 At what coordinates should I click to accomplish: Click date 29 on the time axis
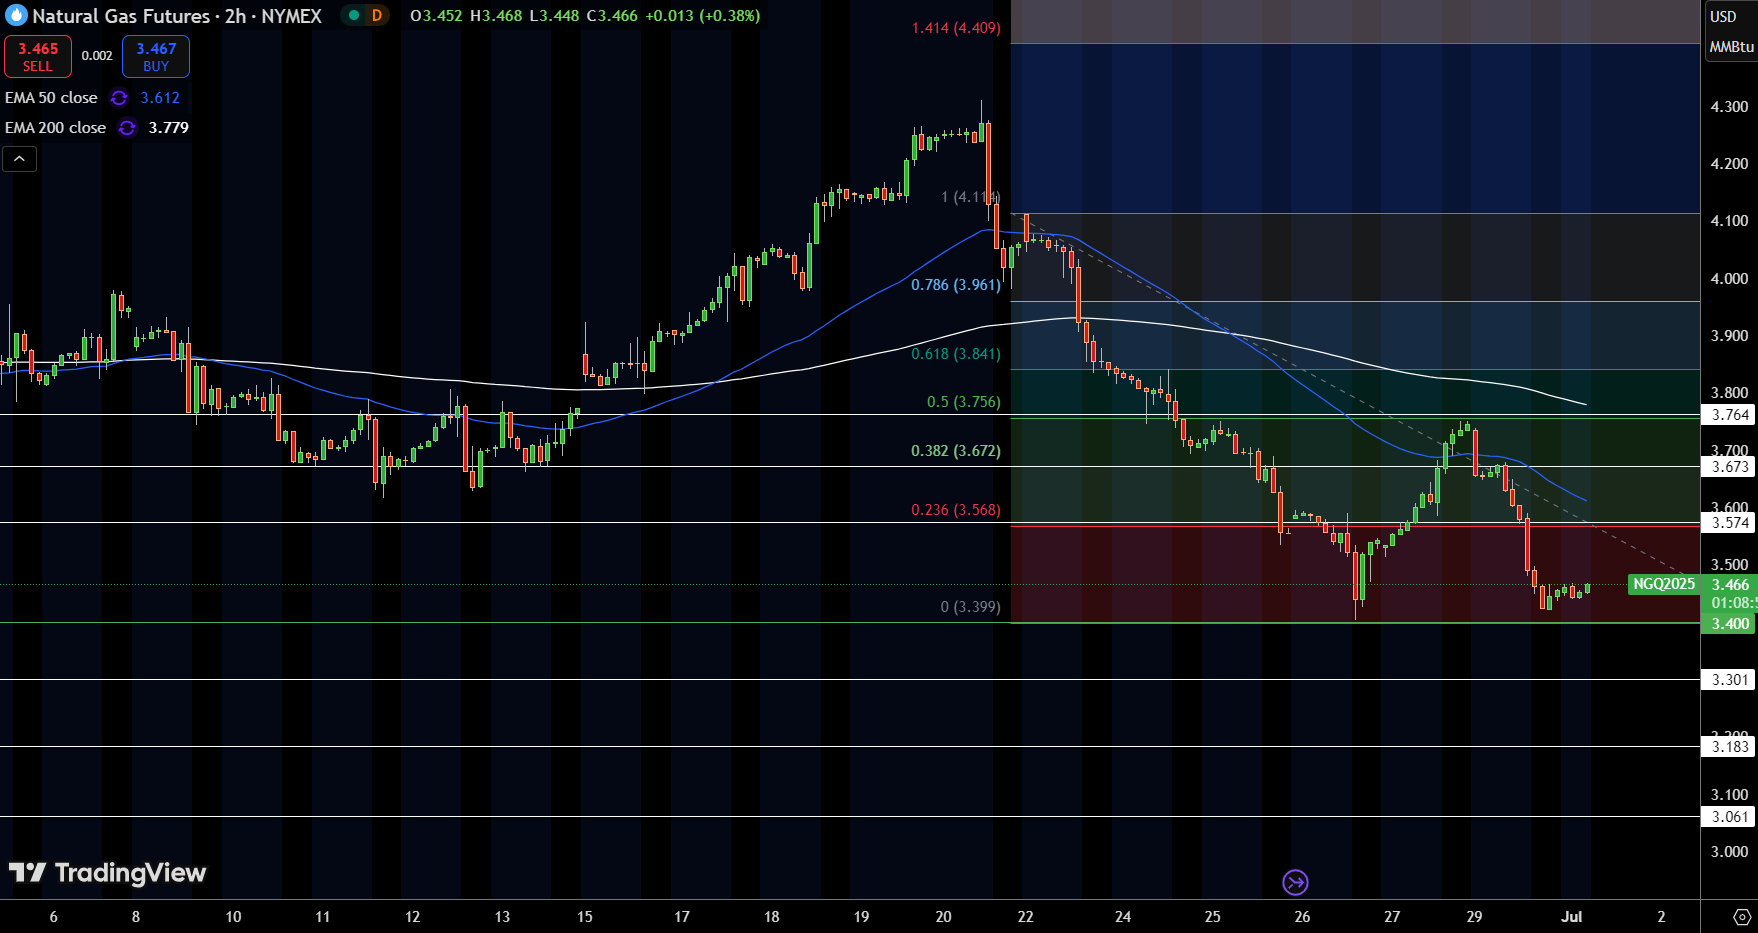click(x=1475, y=917)
